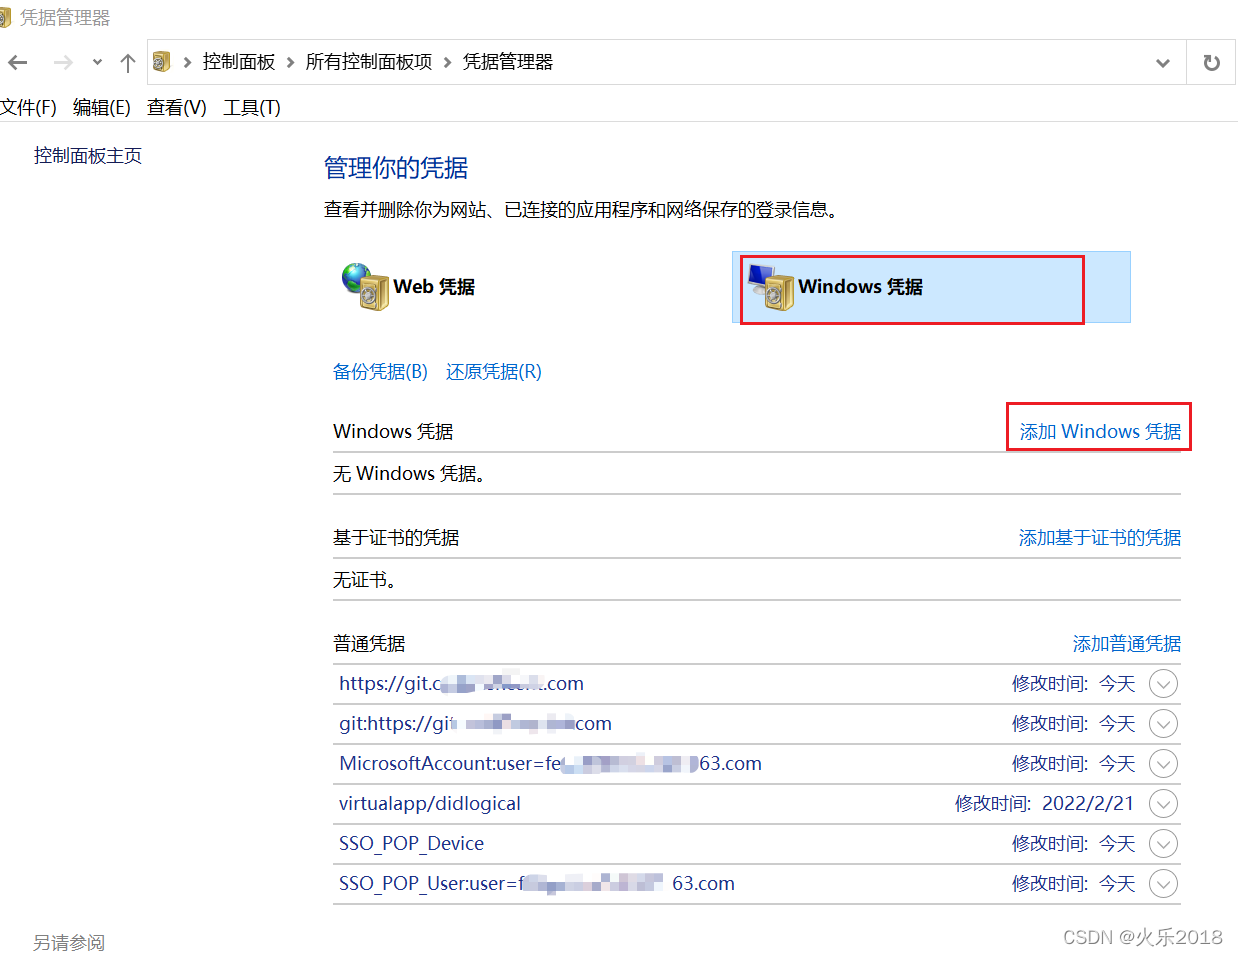
Task: Click the address bar folder icon
Action: (161, 62)
